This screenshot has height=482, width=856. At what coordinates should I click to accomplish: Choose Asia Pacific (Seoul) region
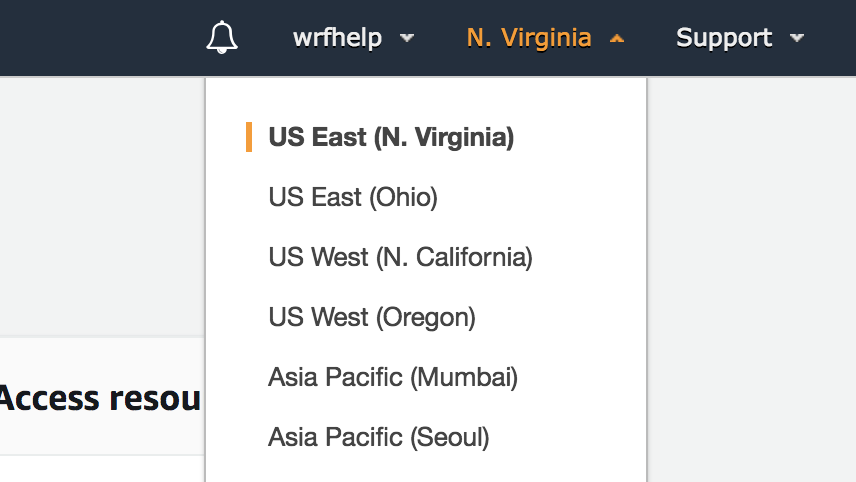378,437
